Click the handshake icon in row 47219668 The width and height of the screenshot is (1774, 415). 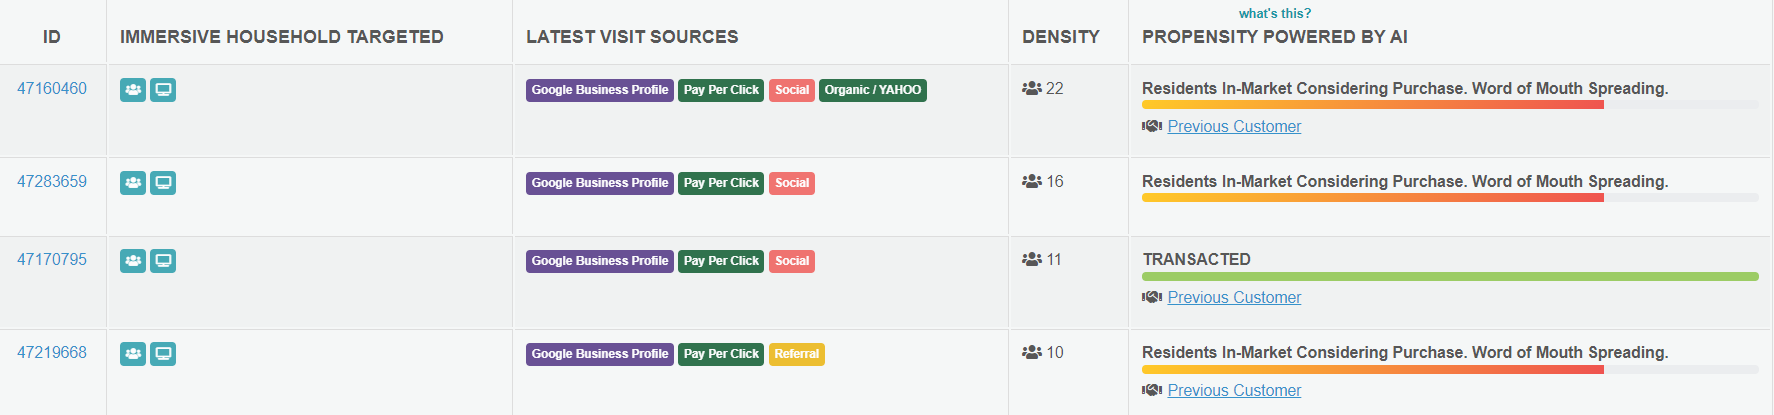[x=1152, y=391]
